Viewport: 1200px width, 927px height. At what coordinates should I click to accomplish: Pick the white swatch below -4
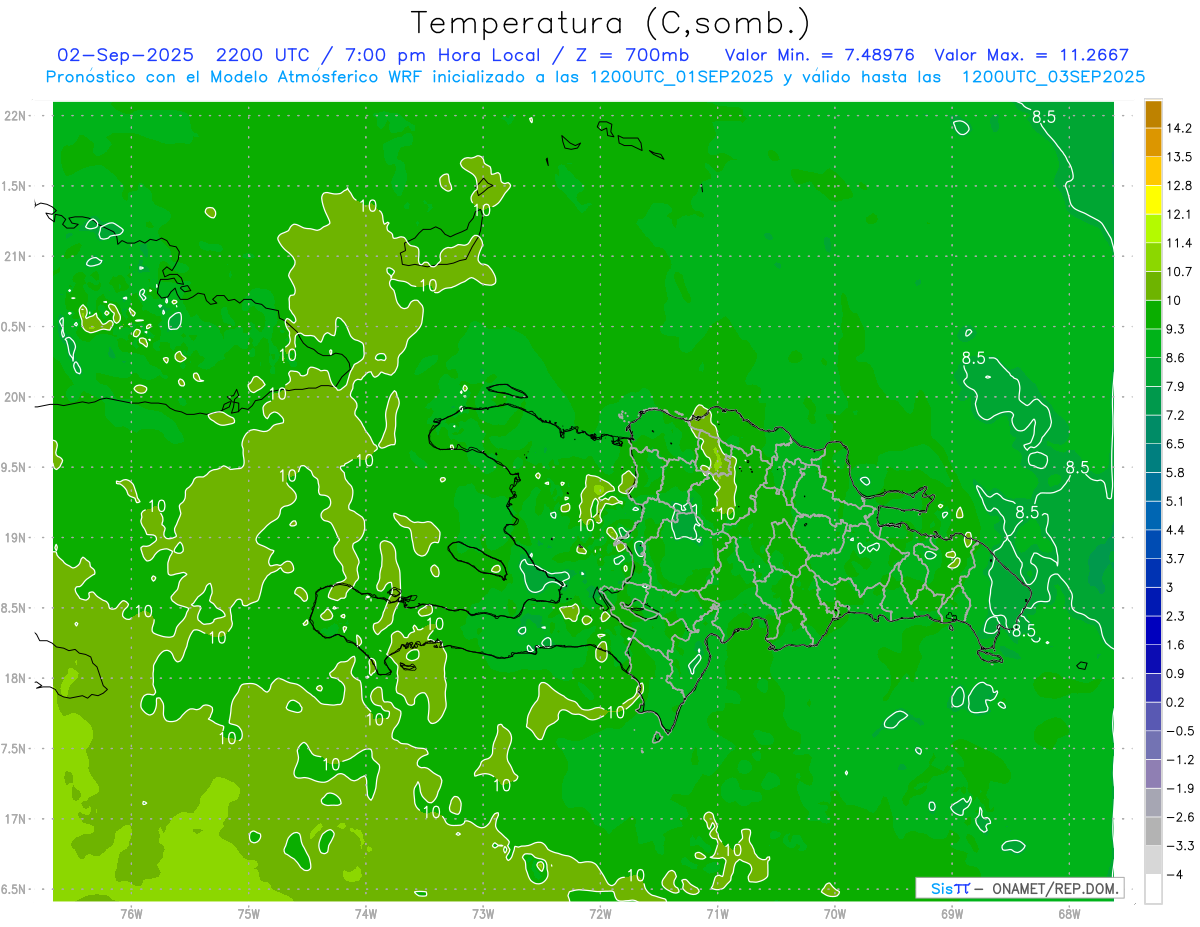tap(1153, 889)
